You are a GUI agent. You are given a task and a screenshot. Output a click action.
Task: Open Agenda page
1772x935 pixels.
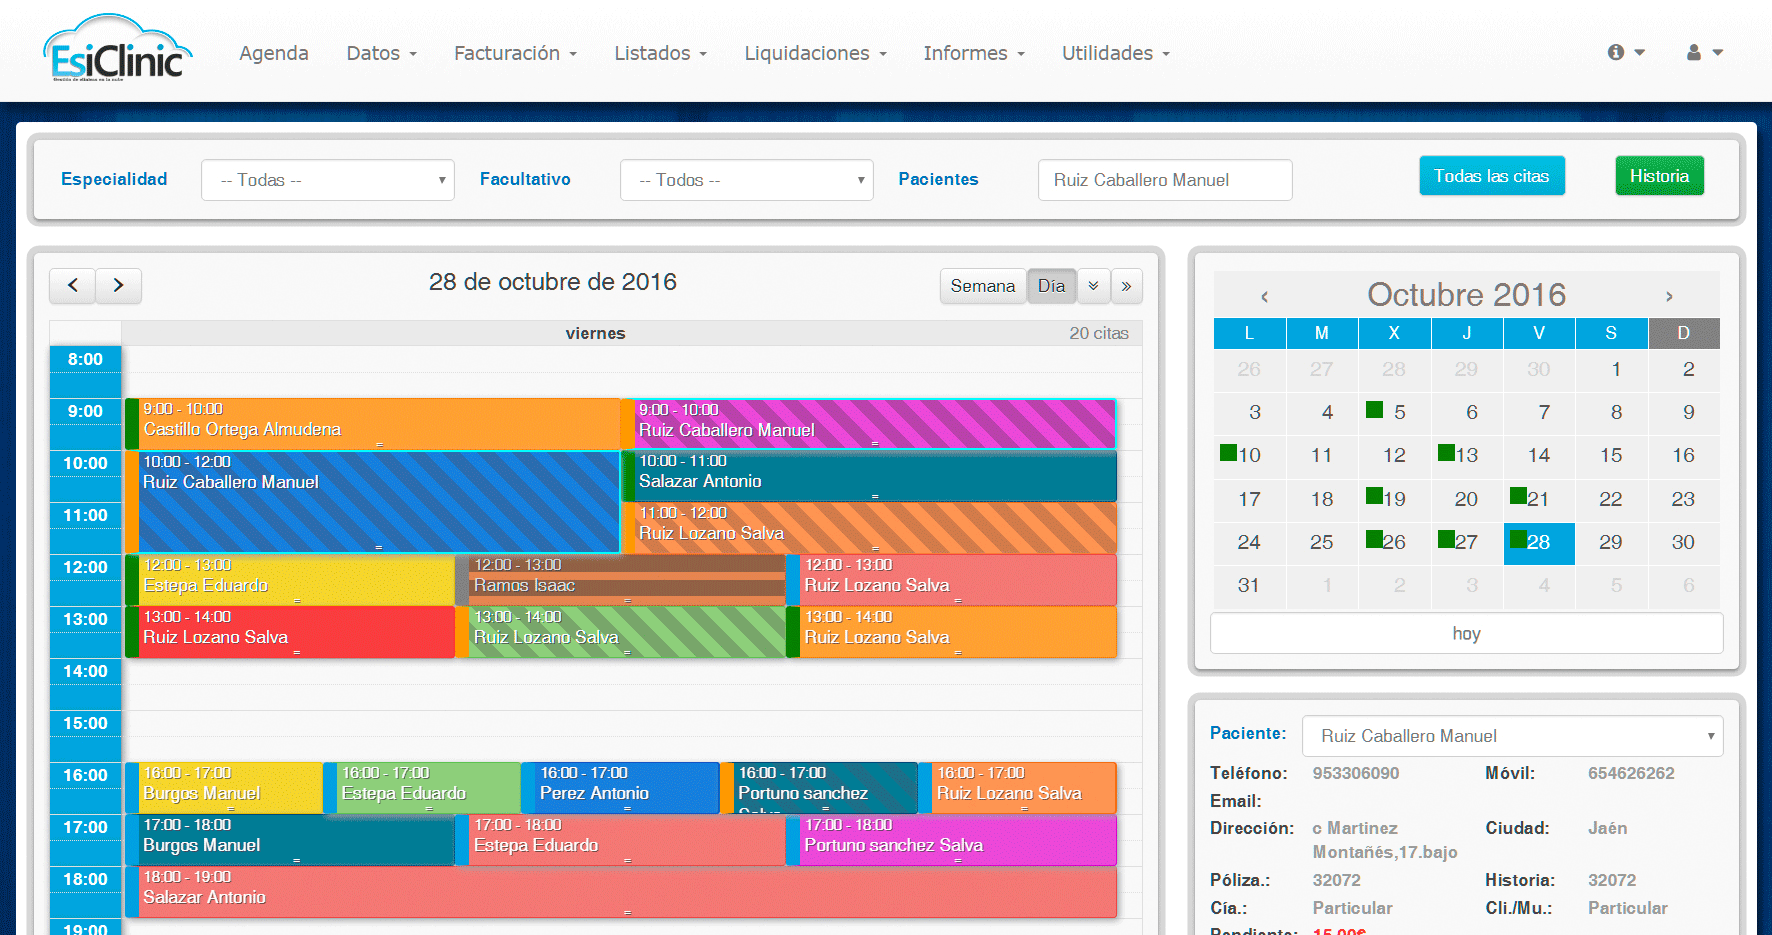pos(274,53)
